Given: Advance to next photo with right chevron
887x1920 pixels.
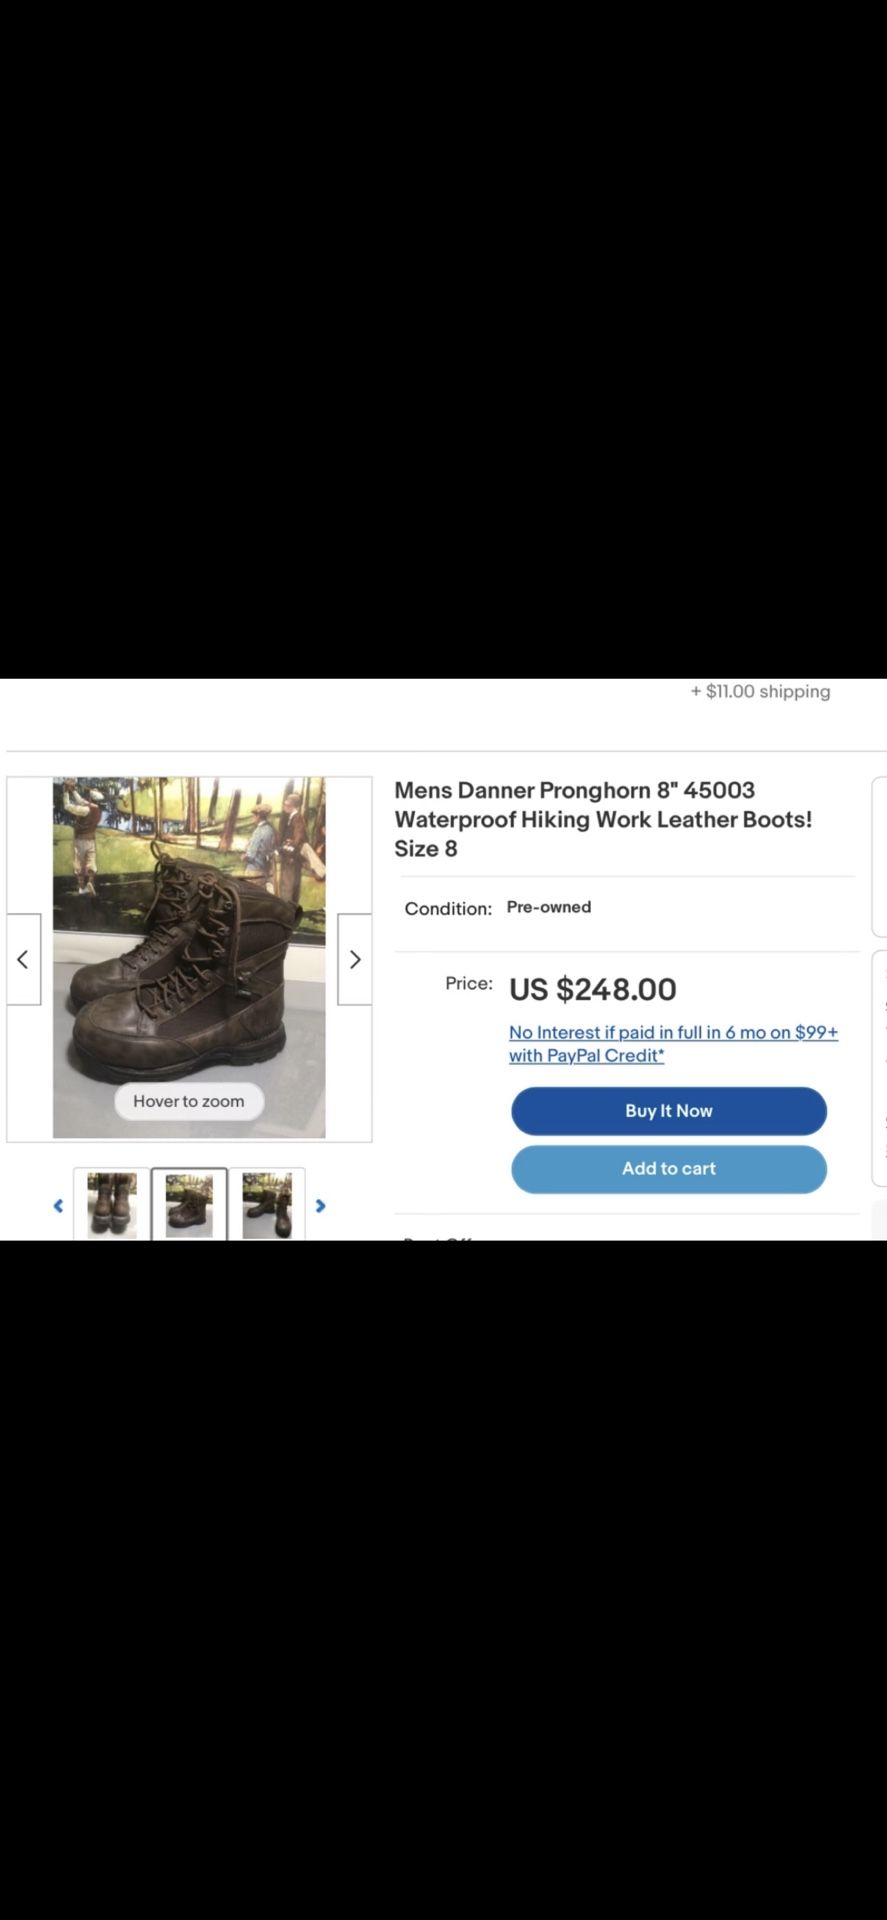Looking at the screenshot, I should (354, 959).
